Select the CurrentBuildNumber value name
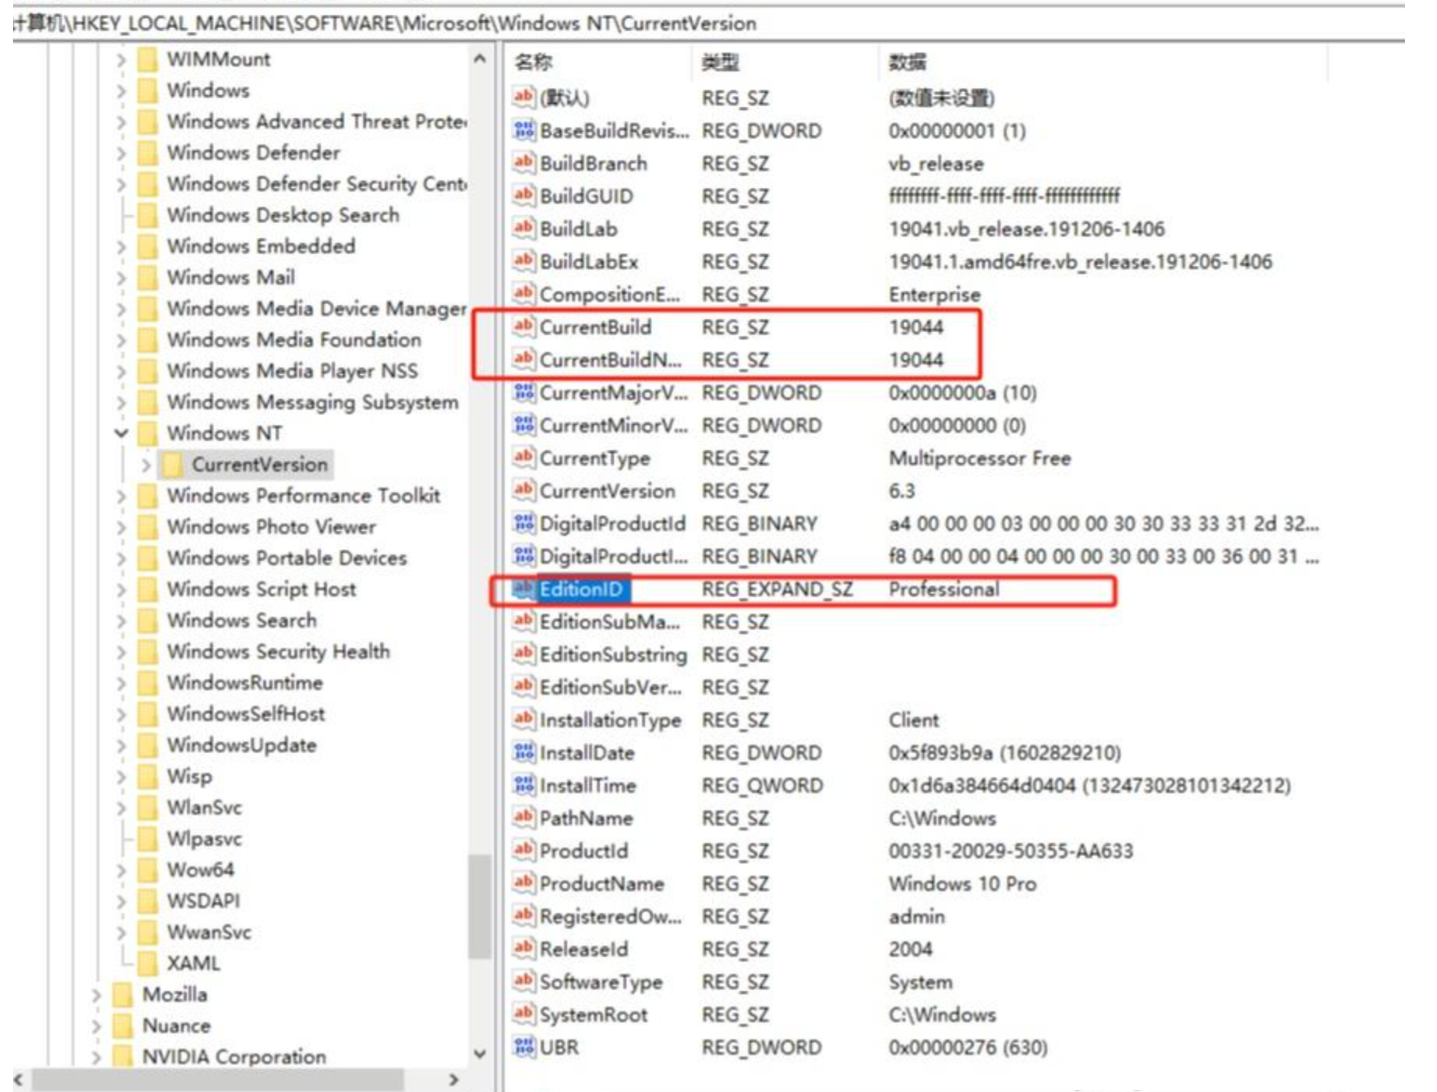1437x1092 pixels. click(x=610, y=360)
